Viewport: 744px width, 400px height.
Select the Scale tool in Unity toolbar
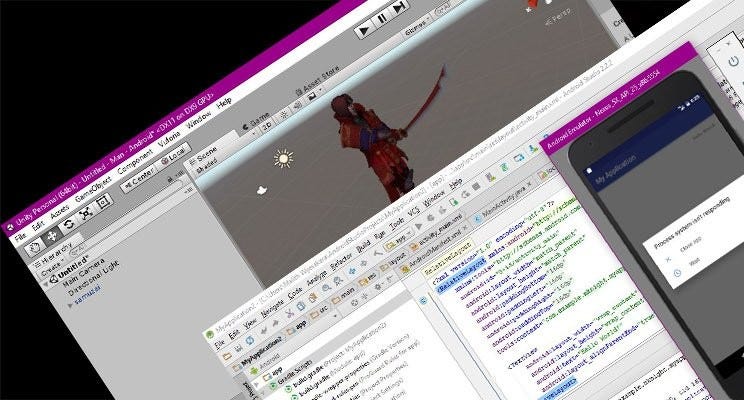pyautogui.click(x=85, y=214)
